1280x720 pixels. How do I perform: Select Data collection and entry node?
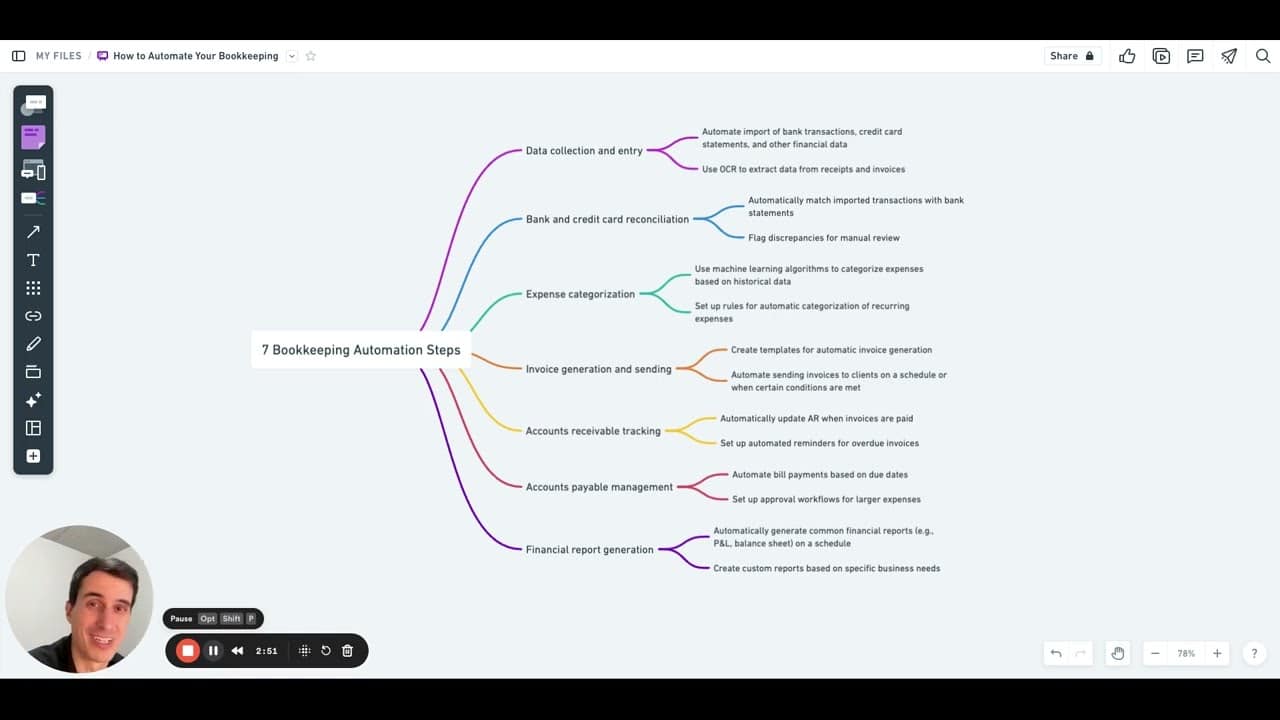point(584,151)
